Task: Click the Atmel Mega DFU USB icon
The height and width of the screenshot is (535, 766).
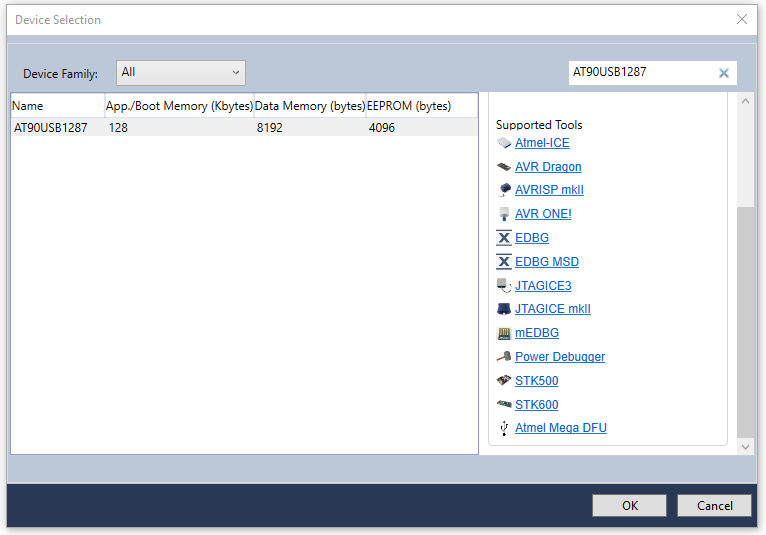Action: click(x=504, y=428)
